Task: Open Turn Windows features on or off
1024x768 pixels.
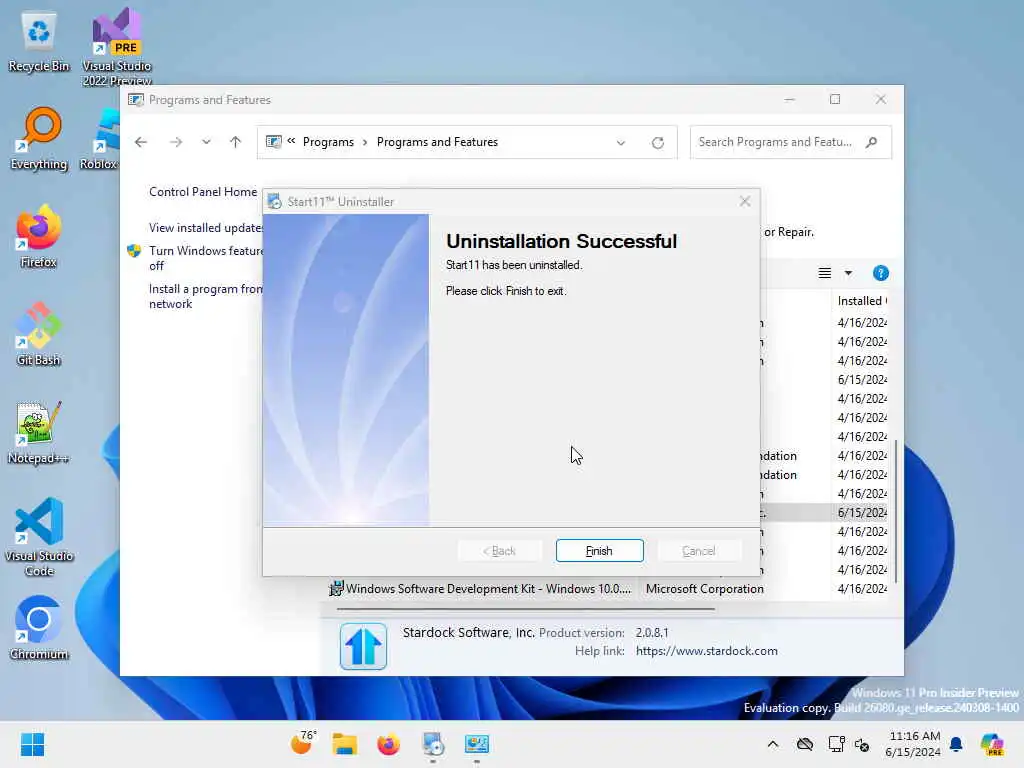Action: tap(205, 258)
